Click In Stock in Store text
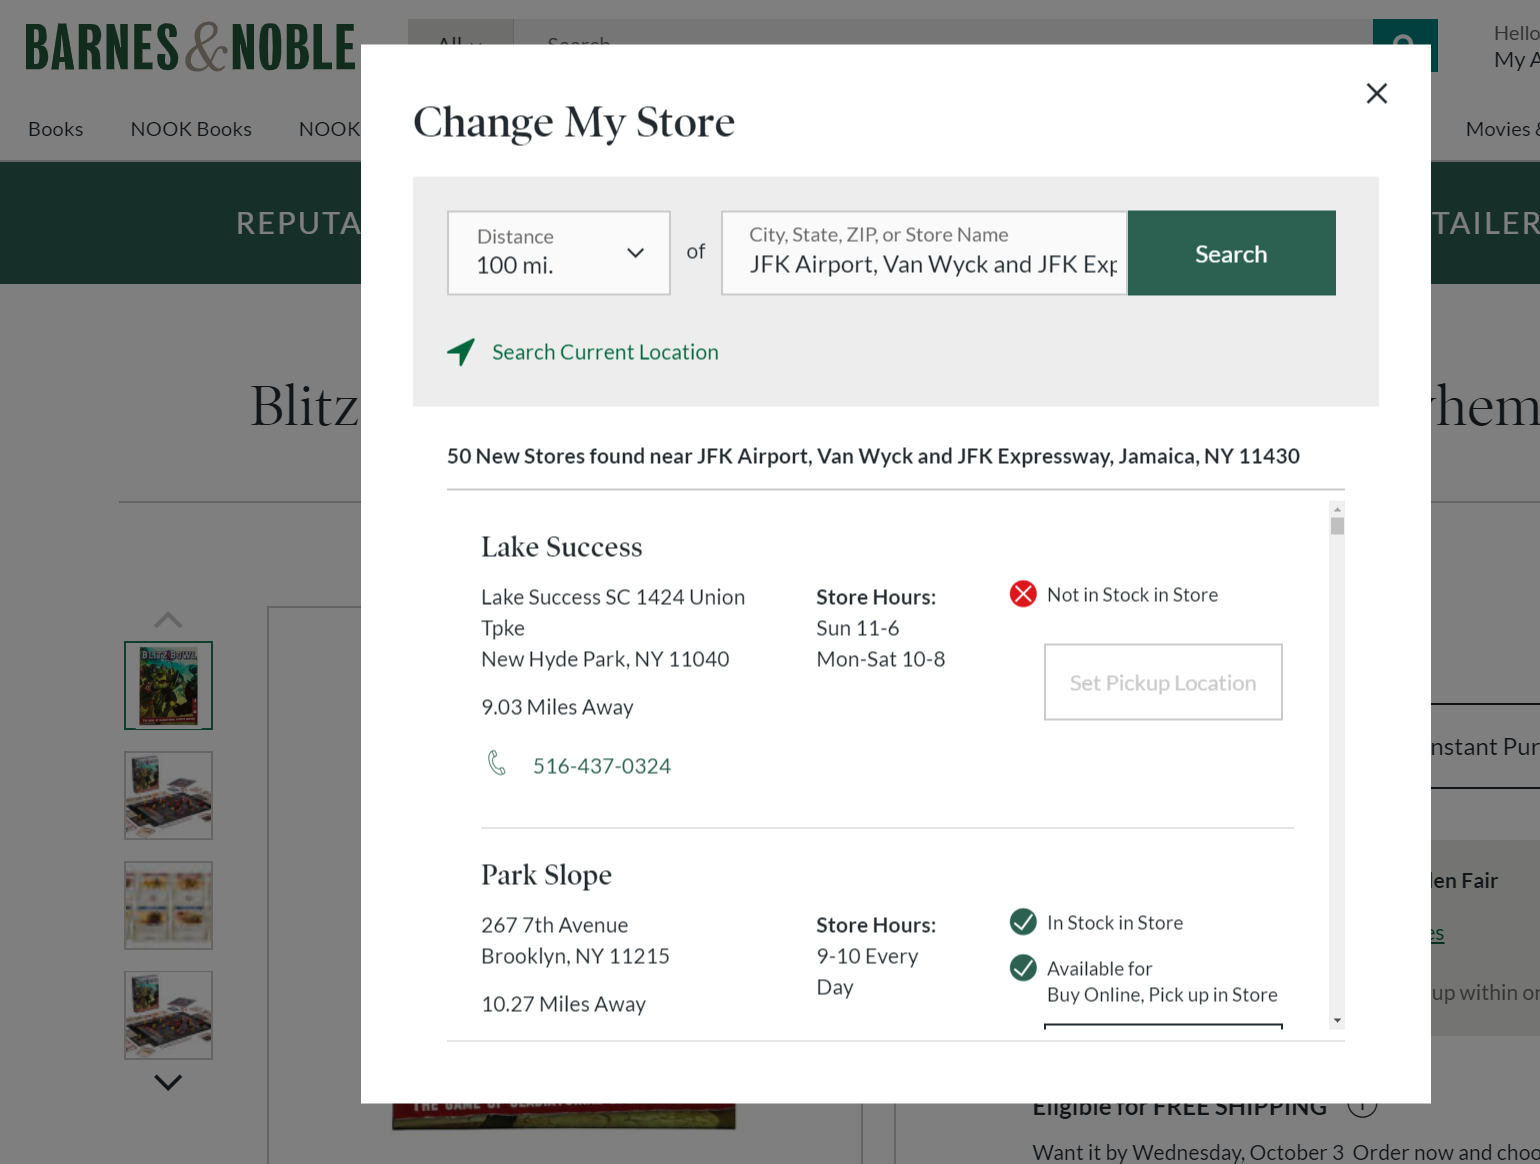The width and height of the screenshot is (1540, 1164). (1115, 923)
